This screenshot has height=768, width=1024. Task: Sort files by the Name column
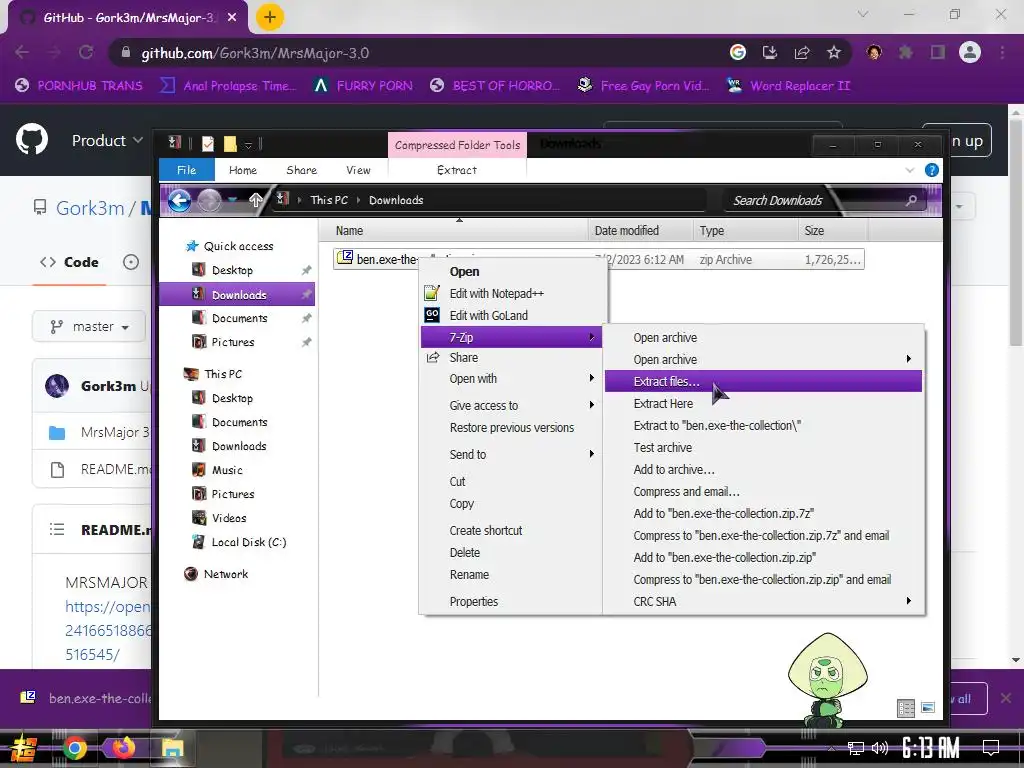pos(454,231)
